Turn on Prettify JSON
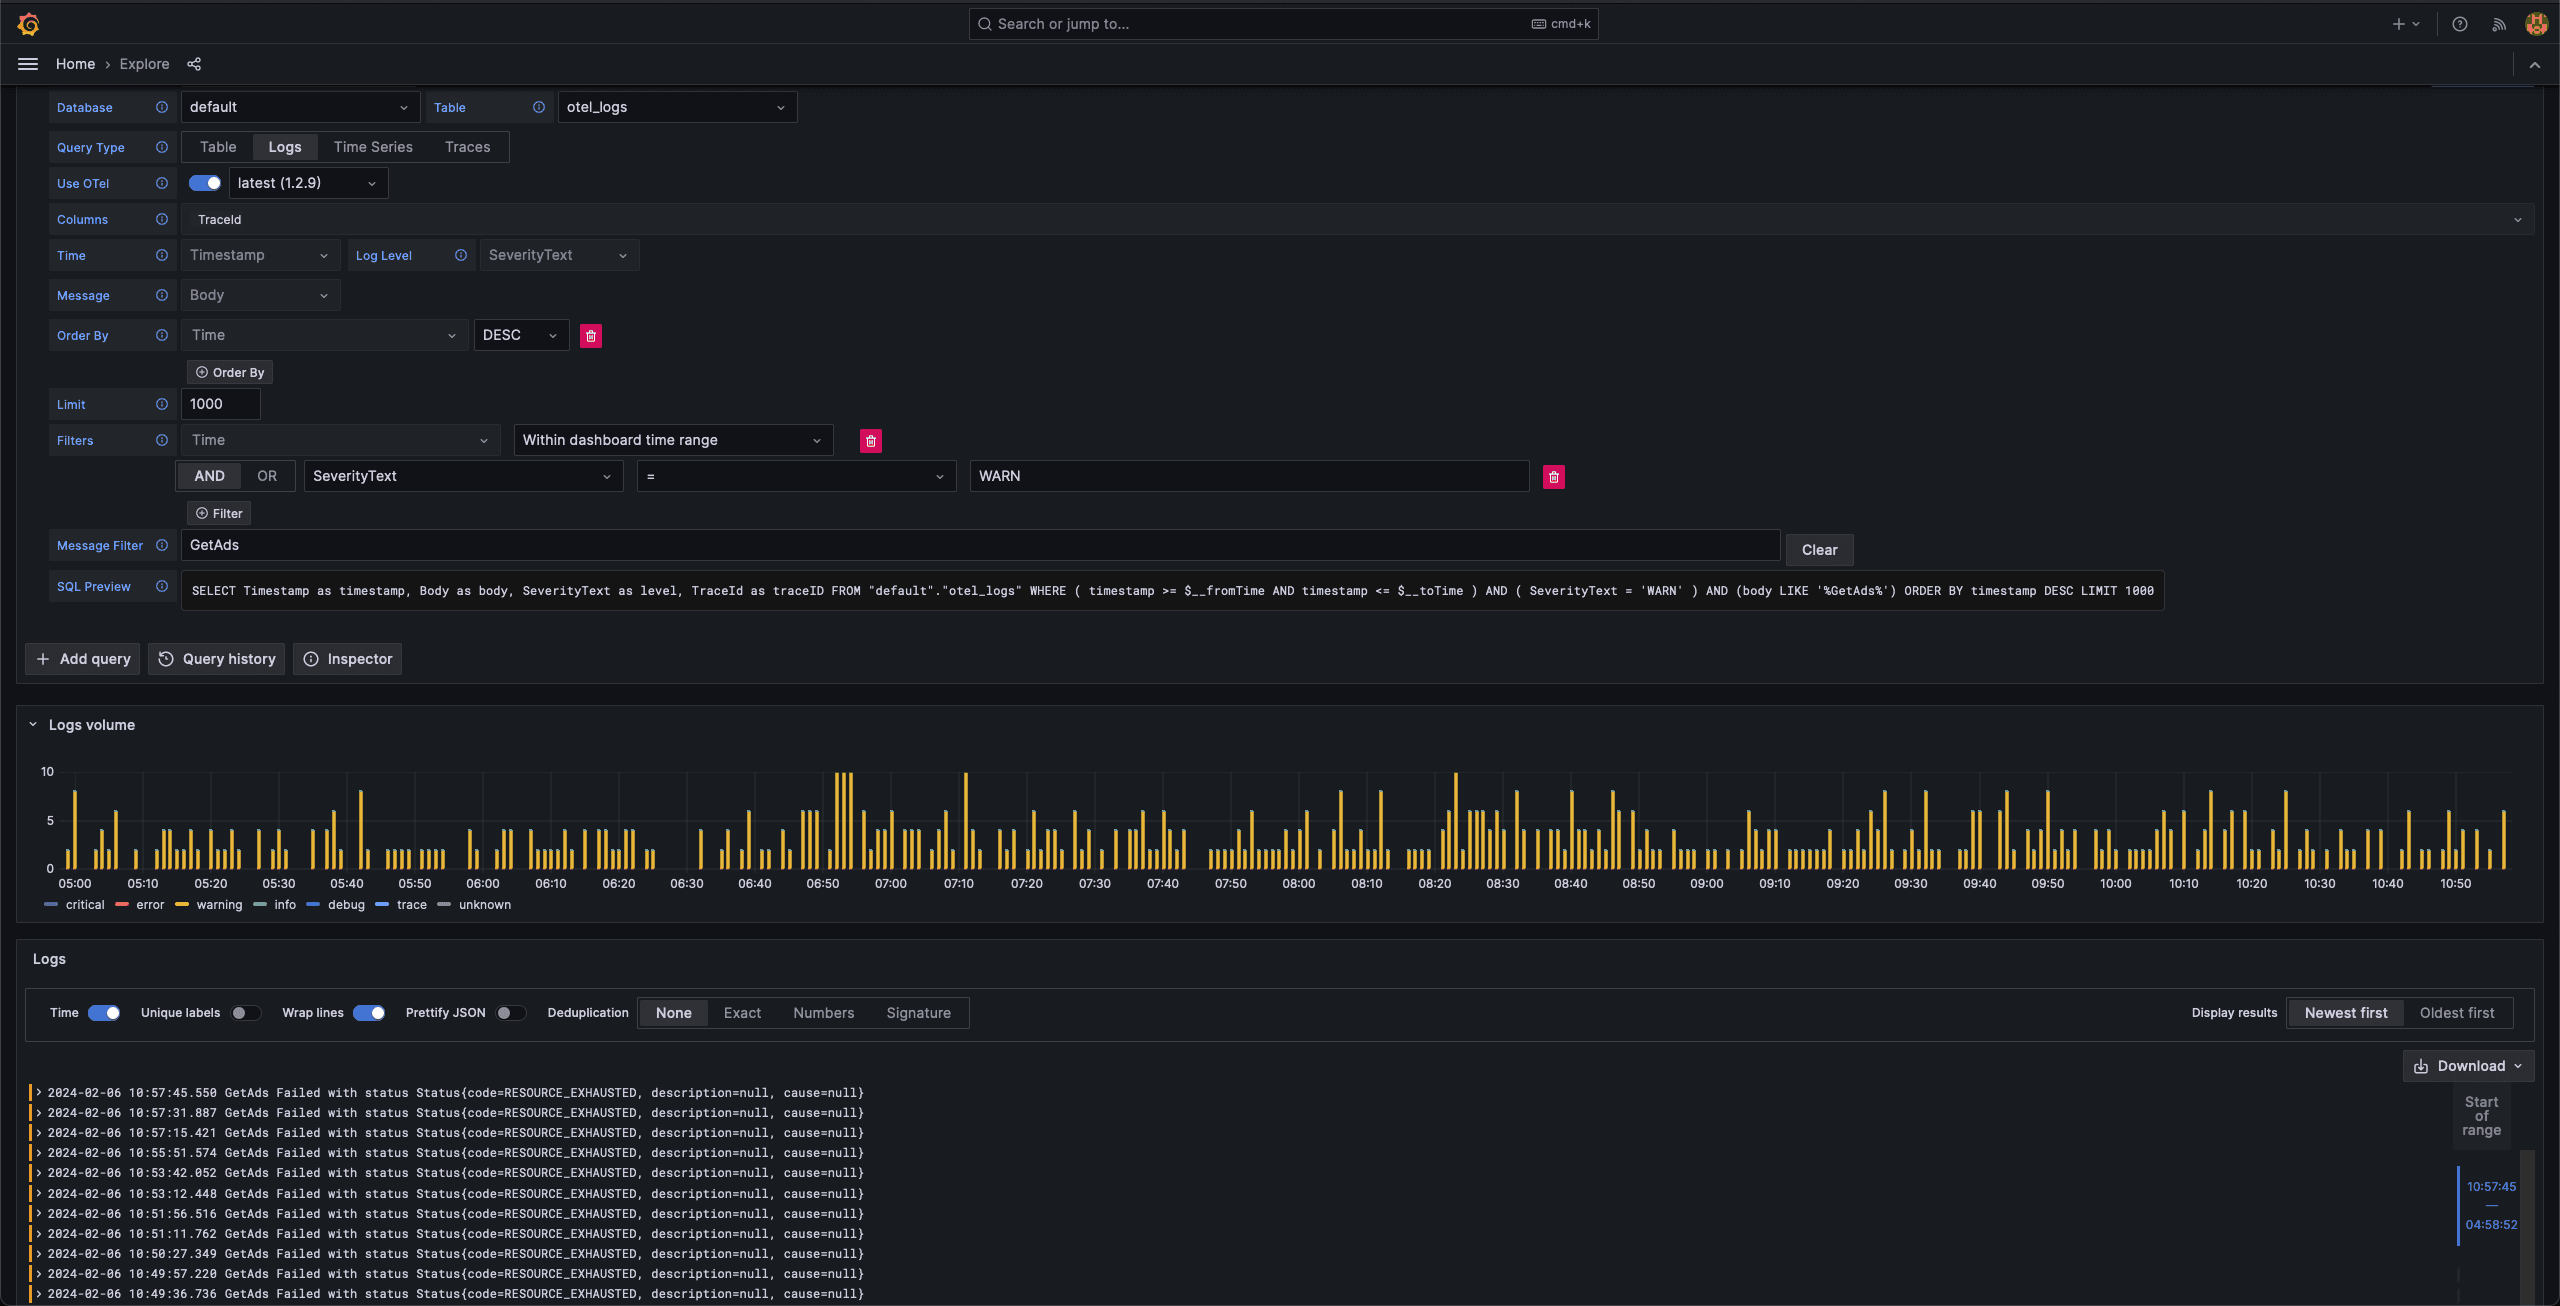 (x=510, y=1013)
